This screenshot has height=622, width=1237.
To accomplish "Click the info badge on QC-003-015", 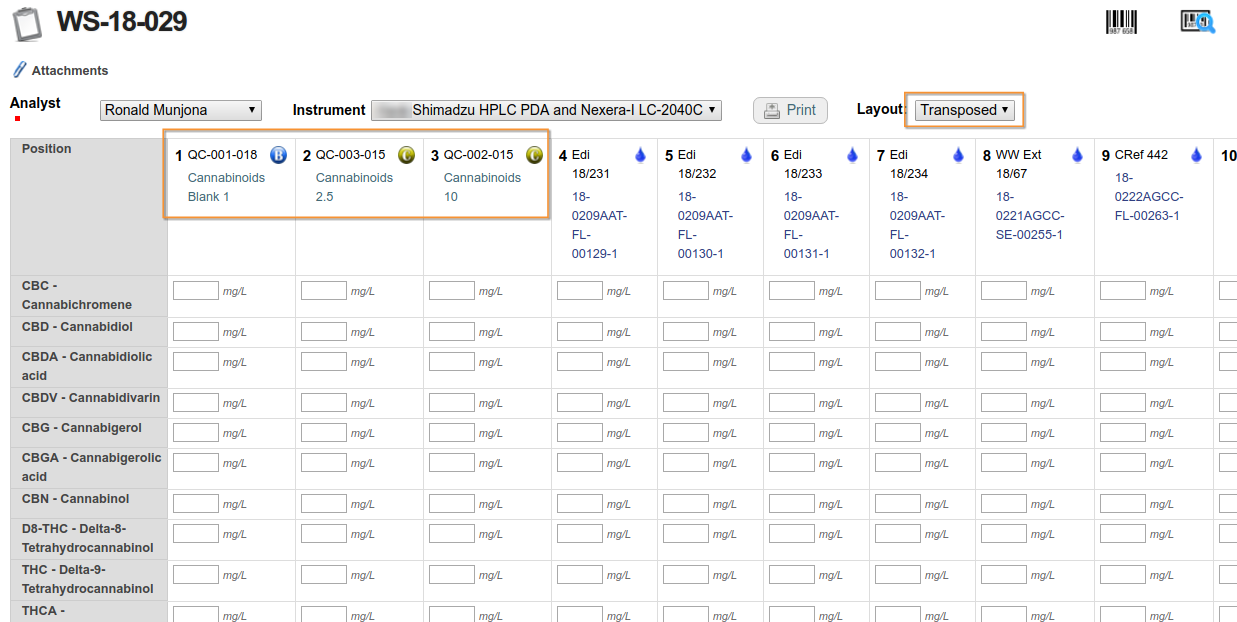I will click(x=407, y=156).
